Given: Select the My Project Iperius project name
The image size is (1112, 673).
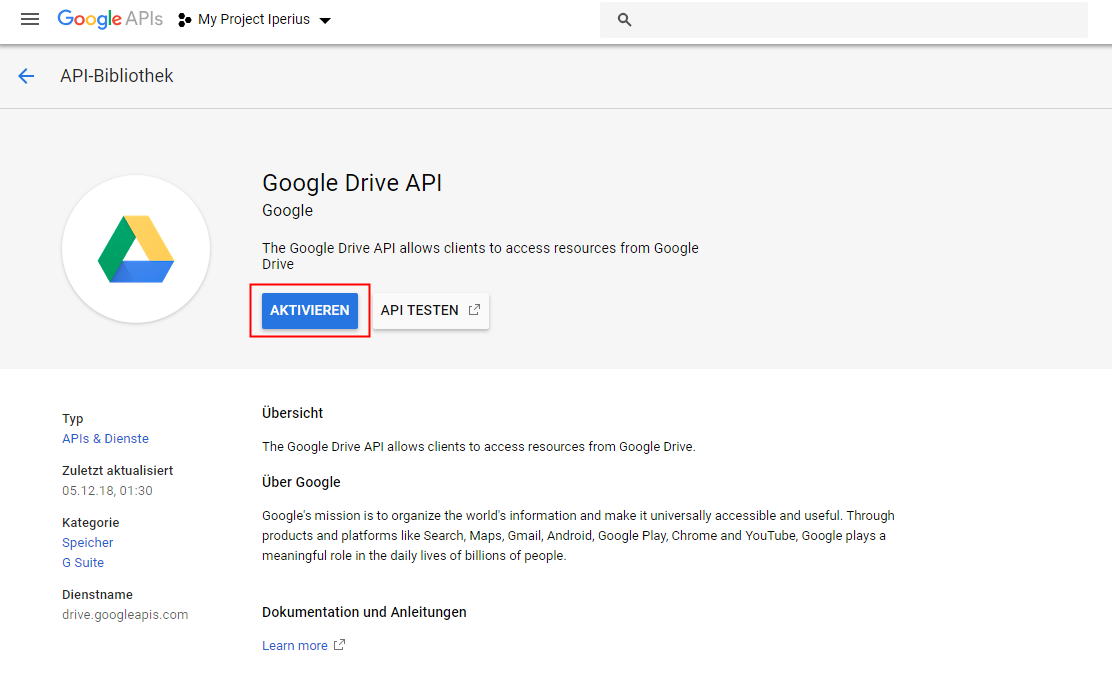Looking at the screenshot, I should 254,20.
